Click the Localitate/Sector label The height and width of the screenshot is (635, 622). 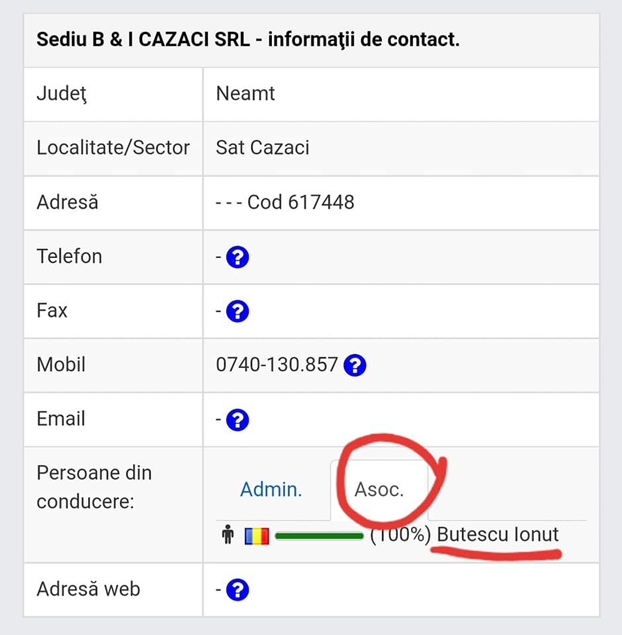(x=113, y=148)
